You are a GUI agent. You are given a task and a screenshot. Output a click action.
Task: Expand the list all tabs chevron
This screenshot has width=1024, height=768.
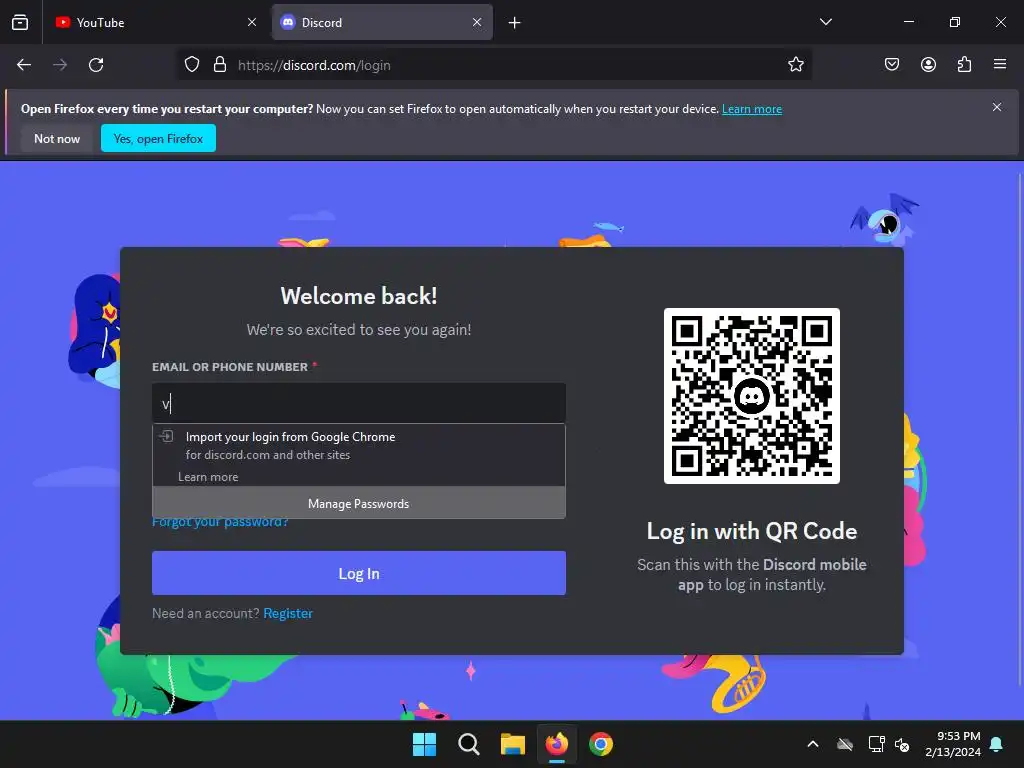(x=825, y=22)
